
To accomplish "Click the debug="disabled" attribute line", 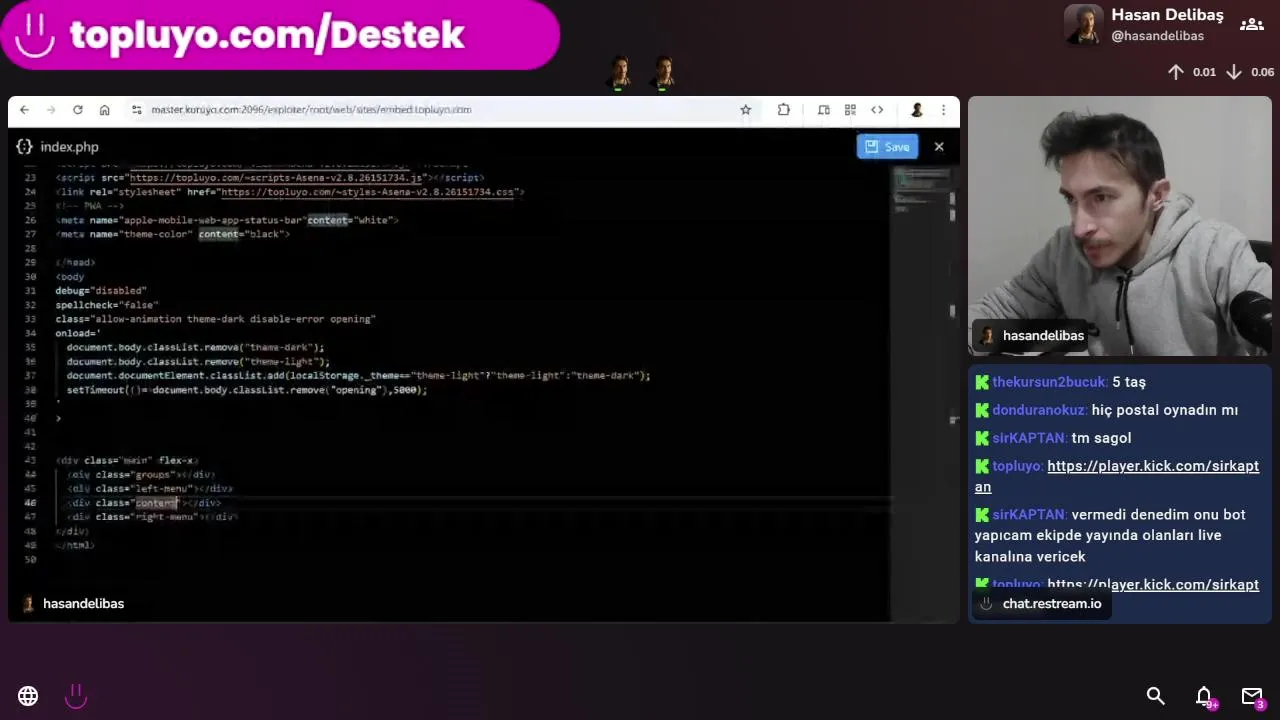I will click(x=101, y=291).
